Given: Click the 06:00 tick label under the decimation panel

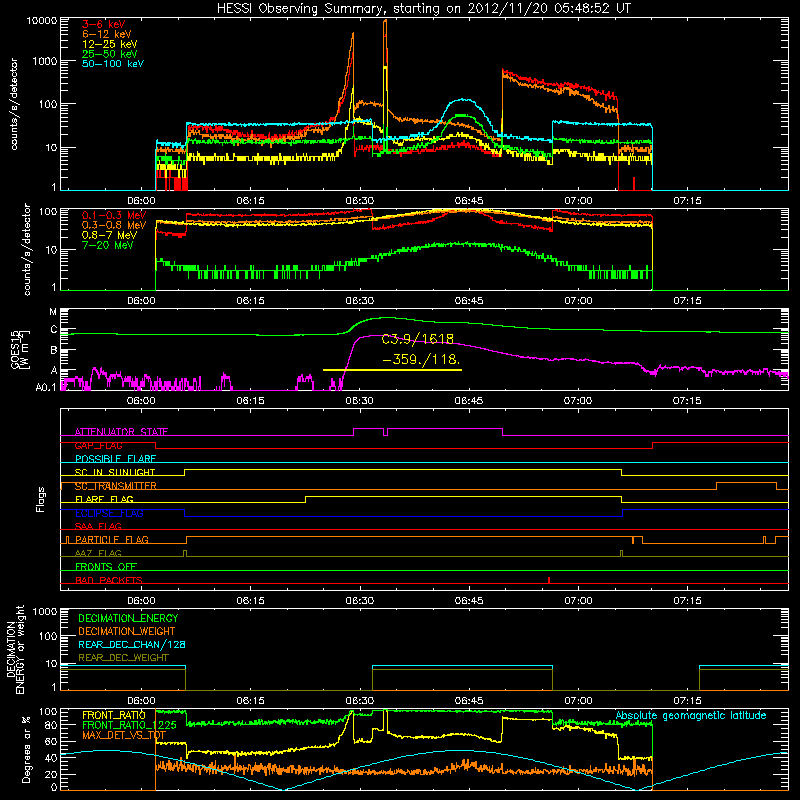Looking at the screenshot, I should coord(141,701).
